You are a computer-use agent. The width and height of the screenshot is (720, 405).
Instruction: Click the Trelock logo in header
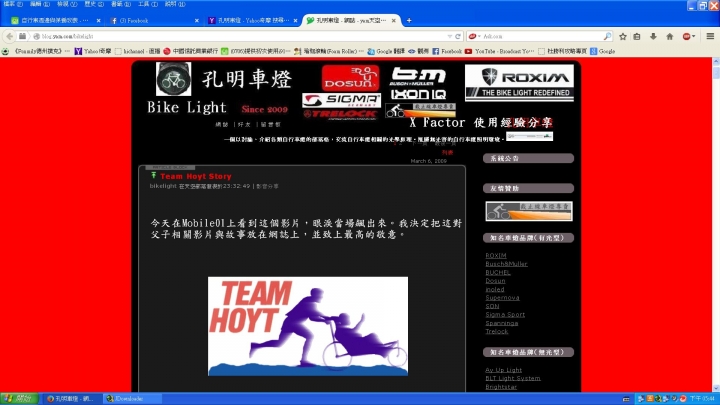(340, 114)
